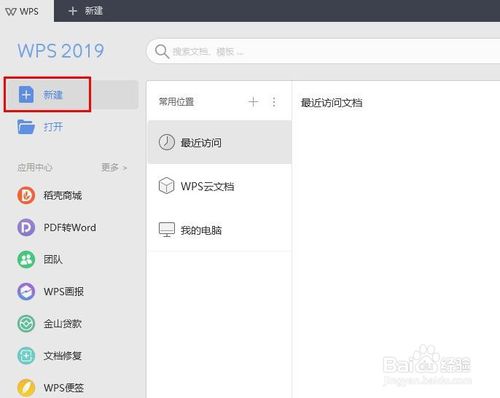
Task: Click 常用位置 heading
Action: click(x=176, y=102)
